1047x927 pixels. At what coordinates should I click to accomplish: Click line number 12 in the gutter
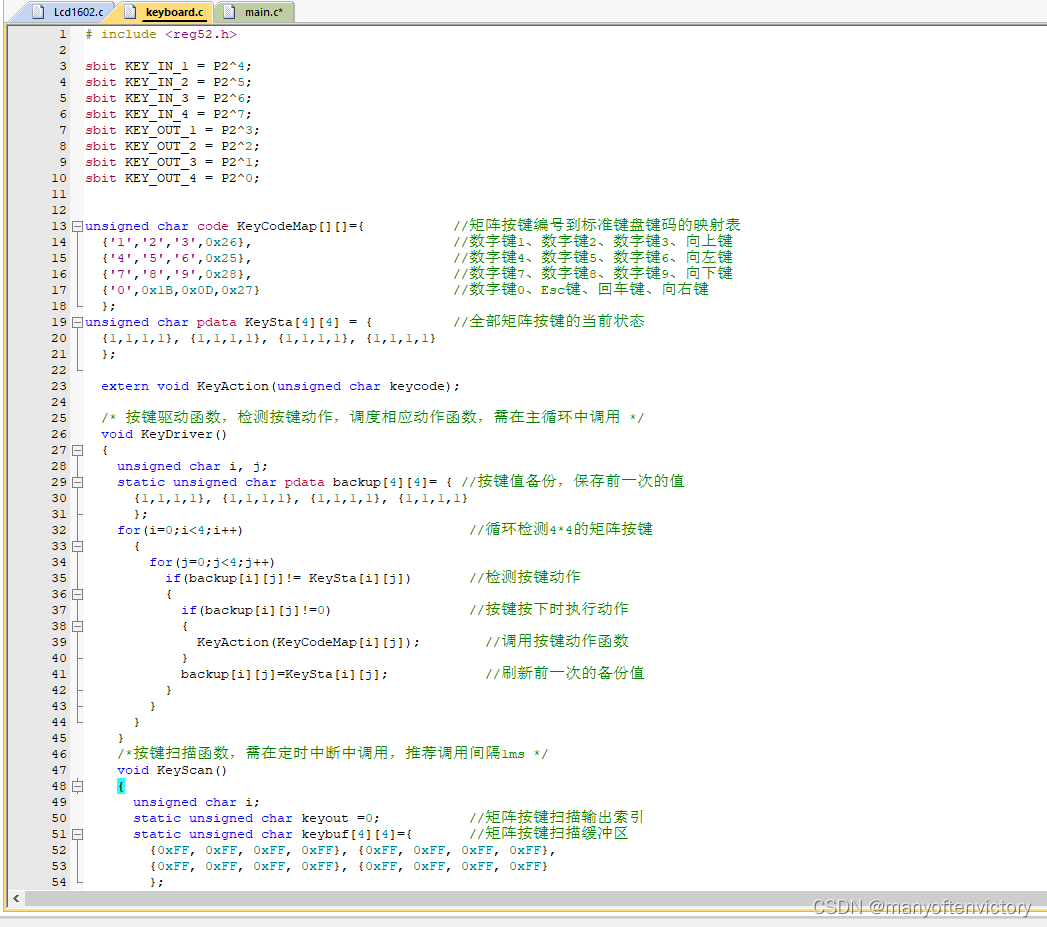tap(59, 210)
